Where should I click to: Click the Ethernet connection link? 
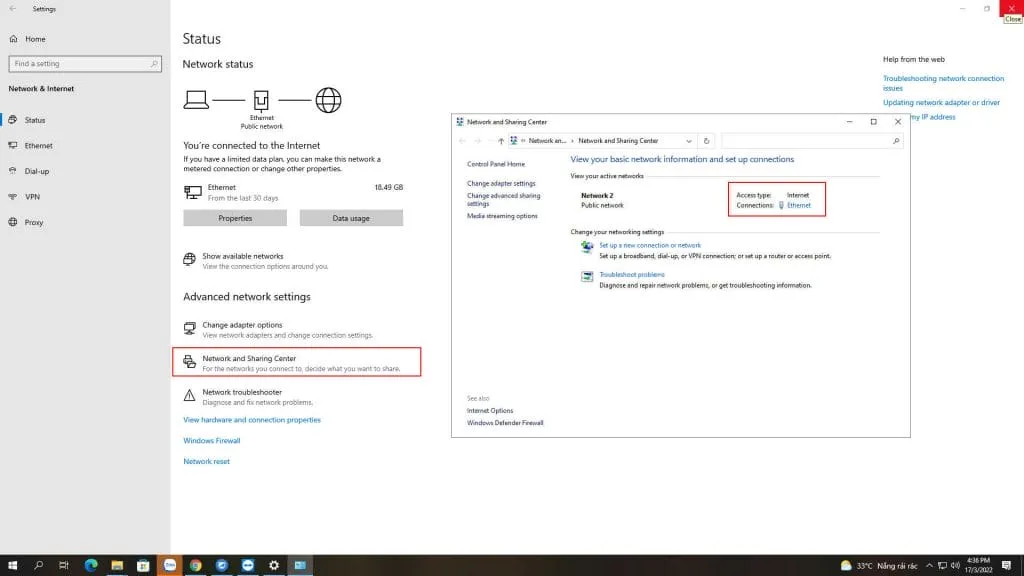(x=798, y=205)
